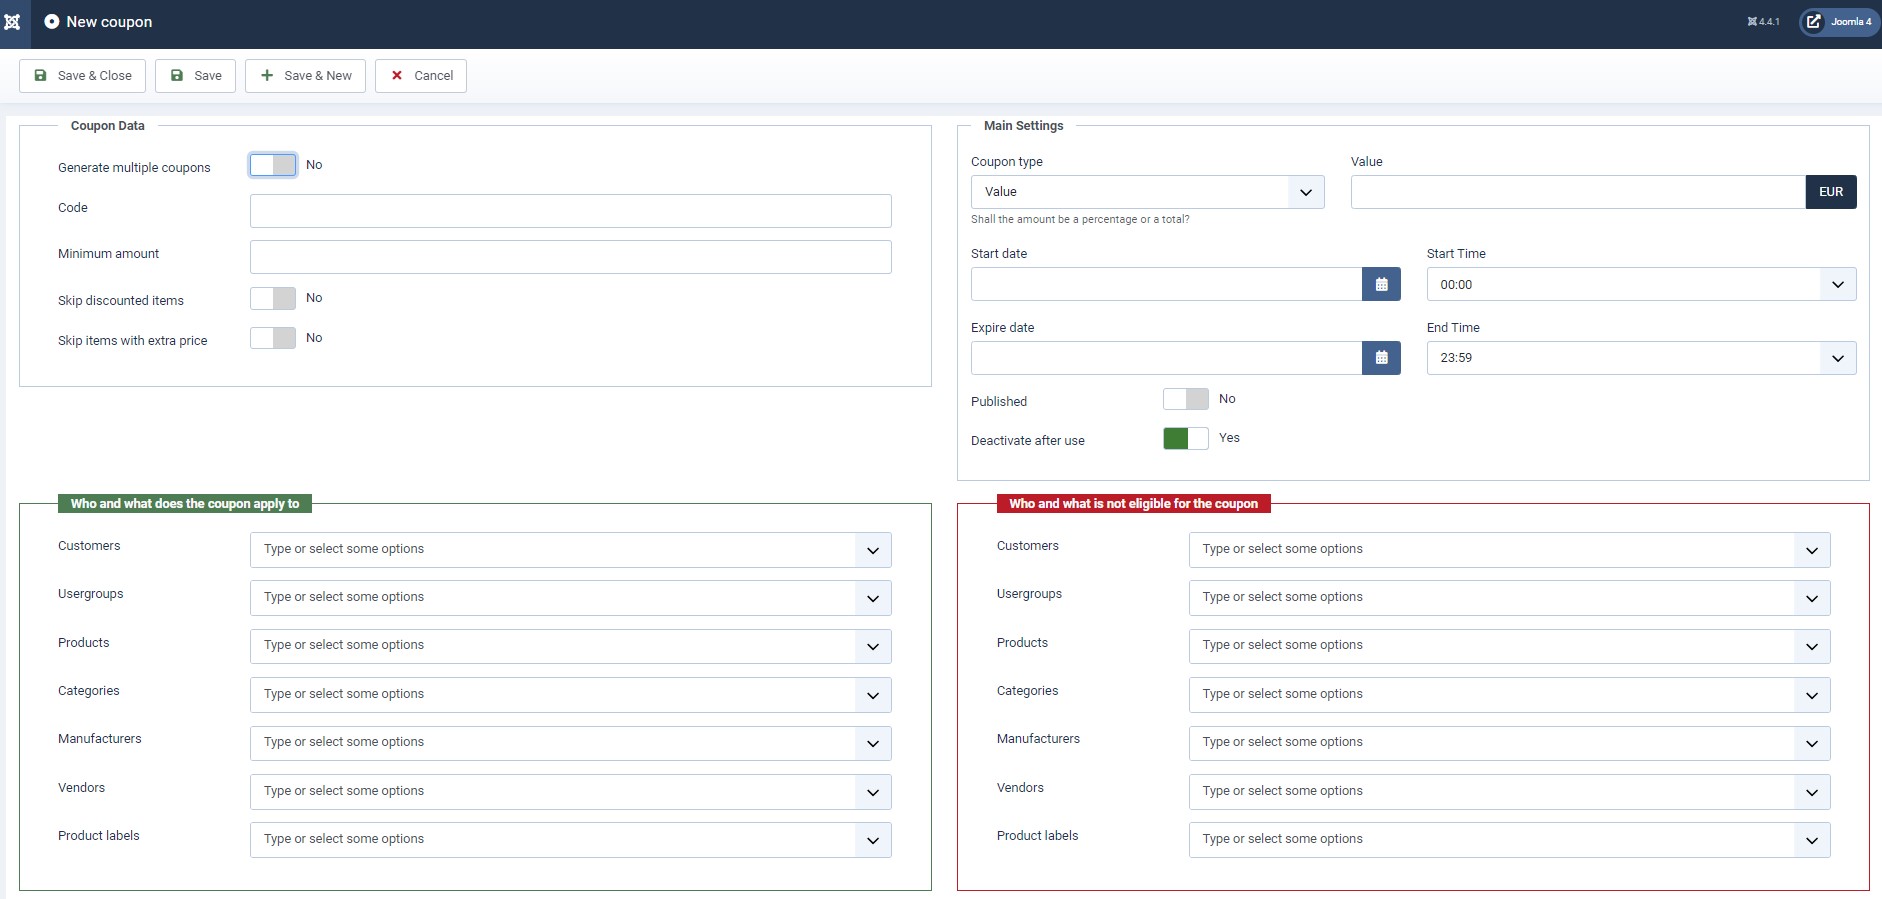Click the Save & Close button
This screenshot has width=1882, height=899.
[x=83, y=76]
